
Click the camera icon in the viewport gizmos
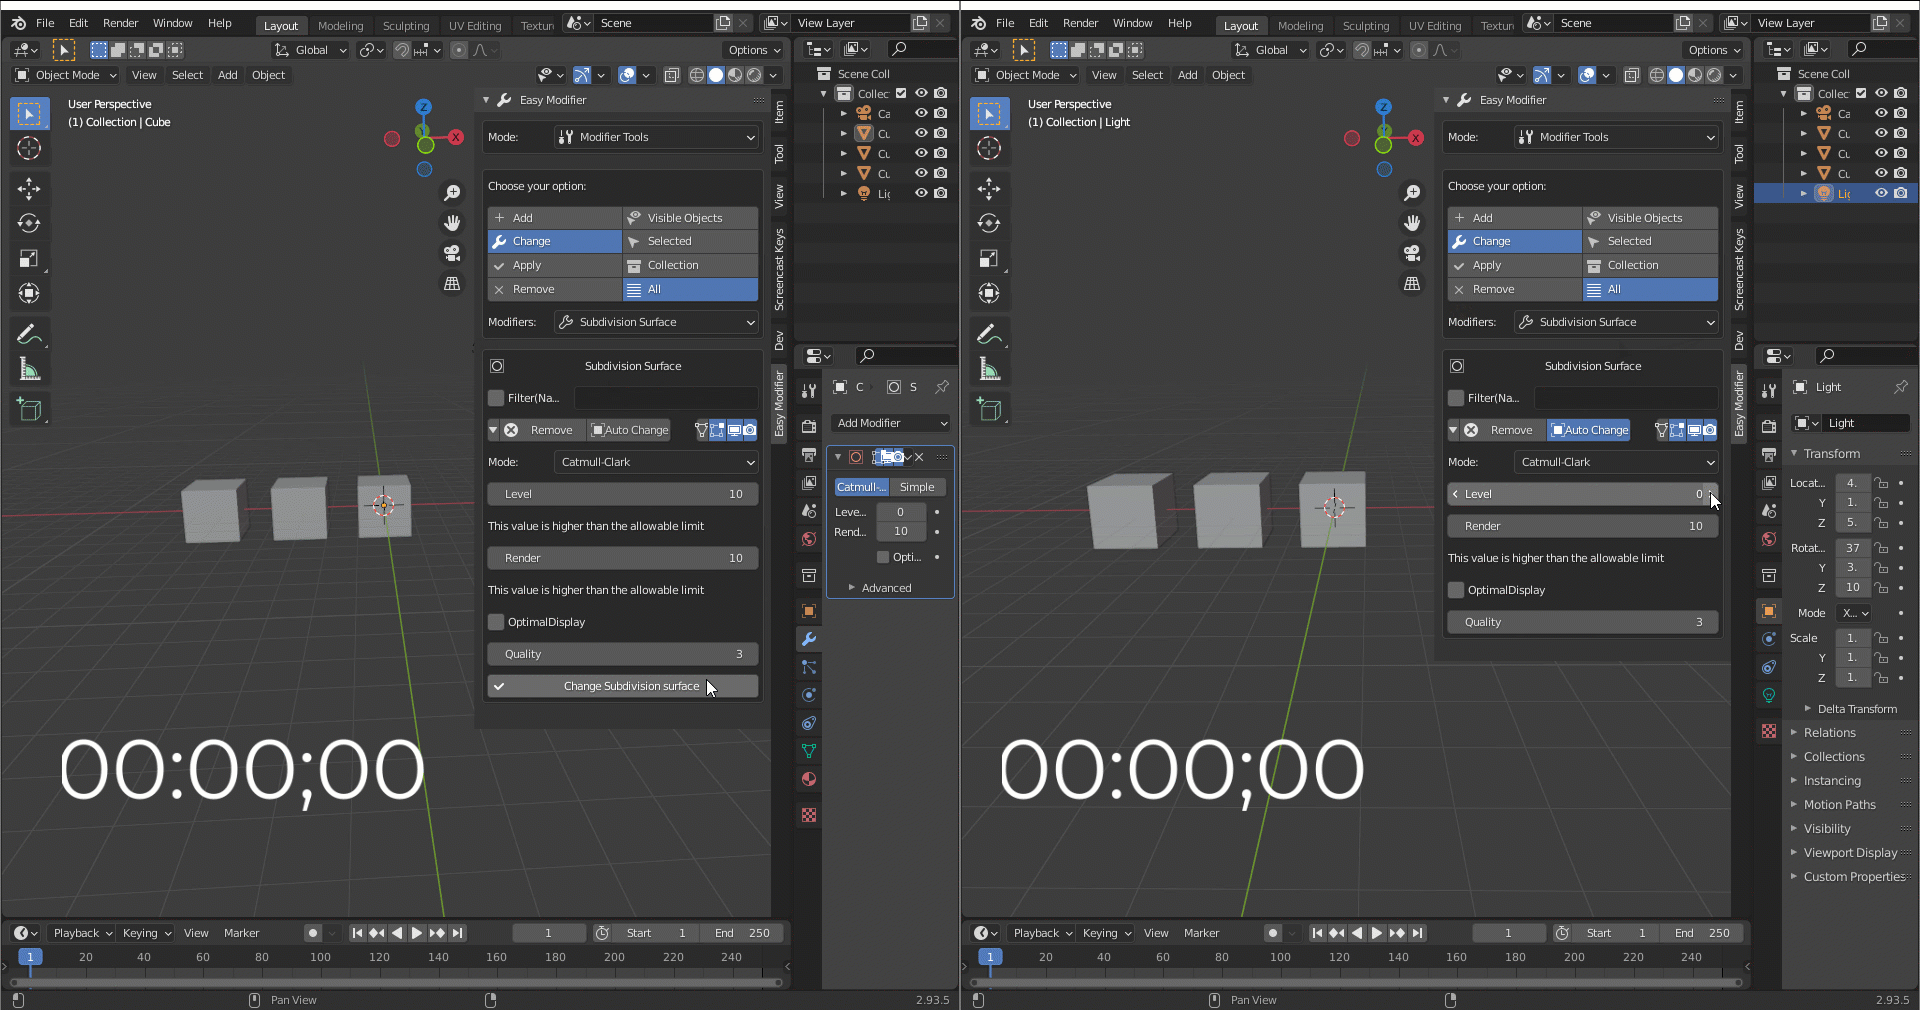pyautogui.click(x=452, y=254)
